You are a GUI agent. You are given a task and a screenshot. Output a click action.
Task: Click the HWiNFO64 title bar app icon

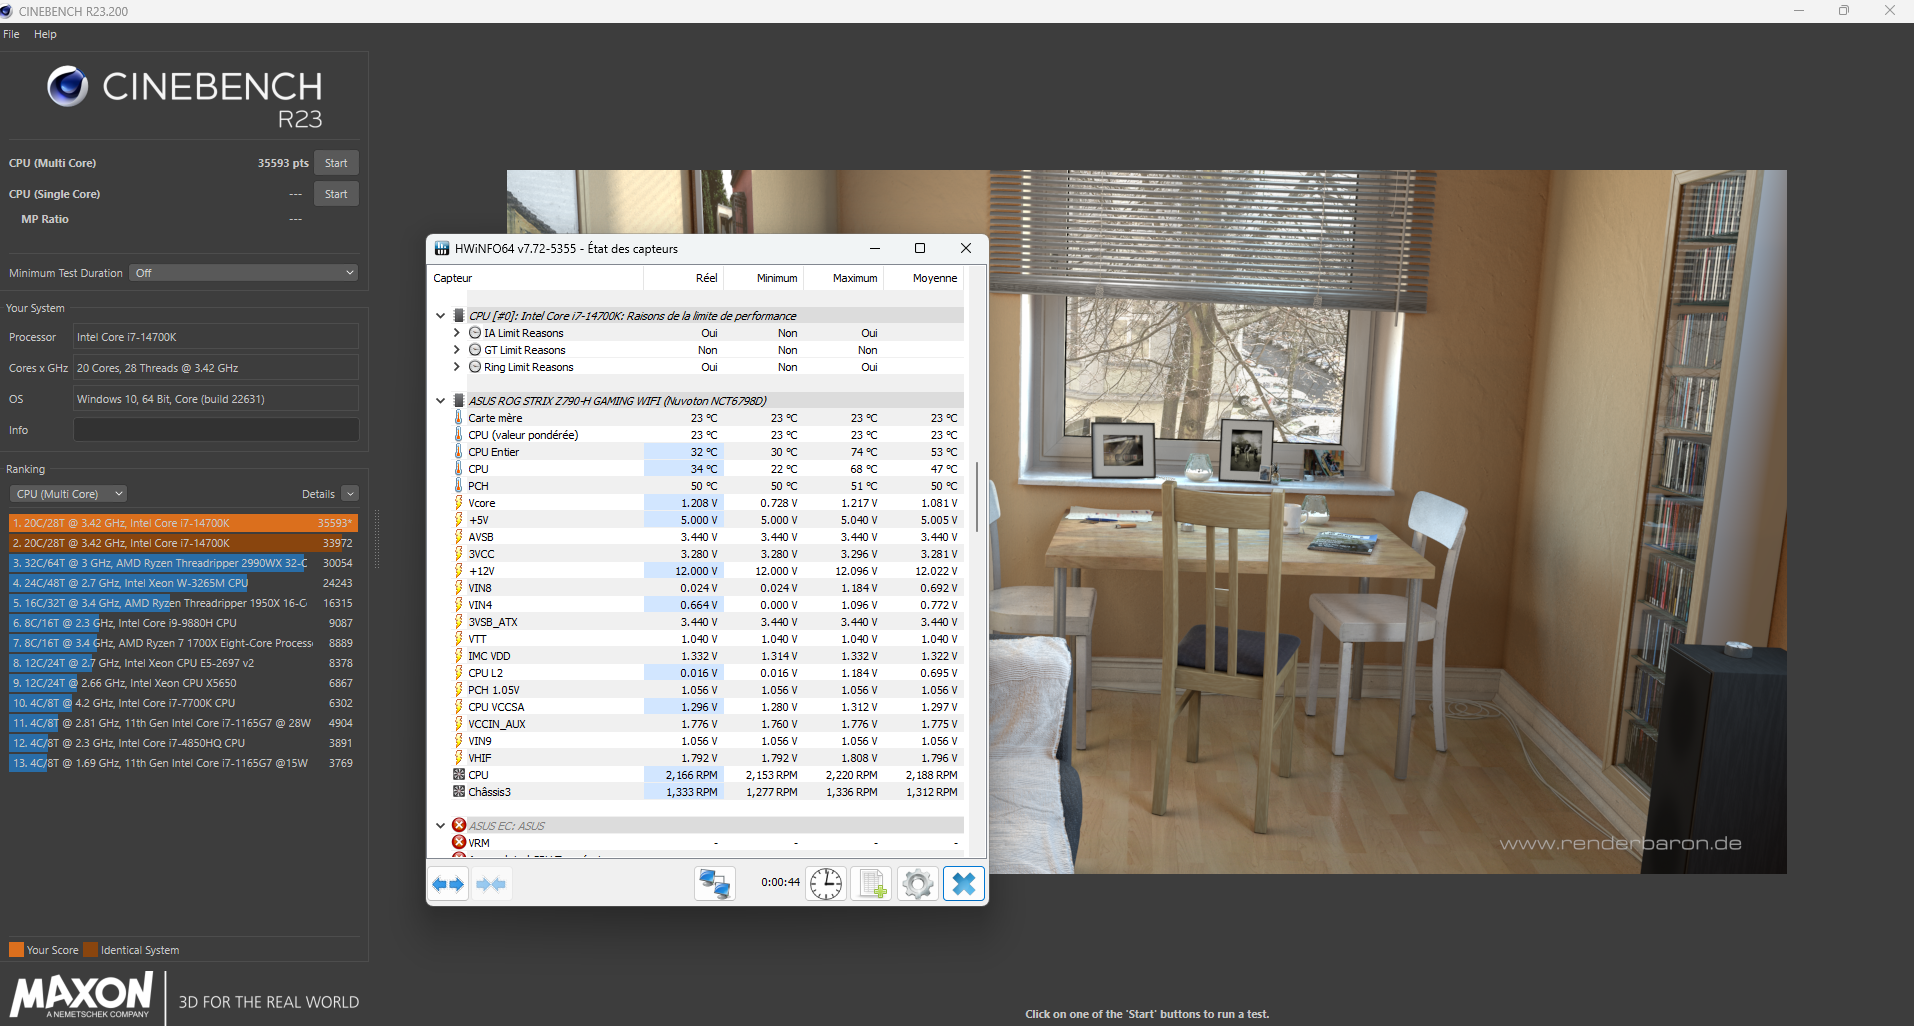point(442,249)
